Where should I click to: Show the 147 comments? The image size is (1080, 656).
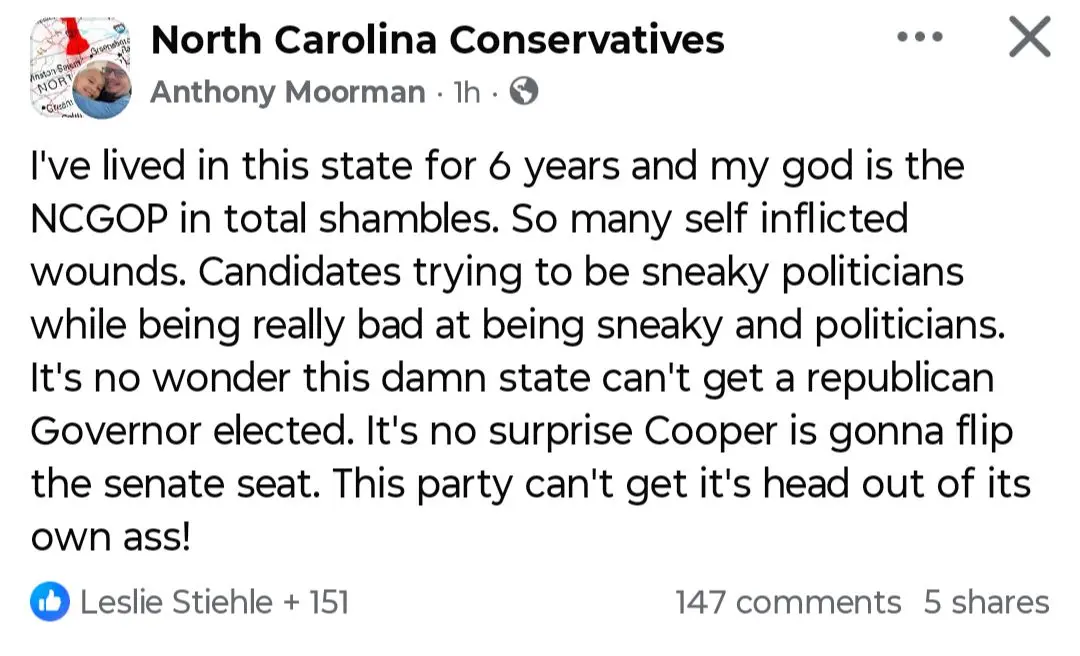(x=788, y=602)
